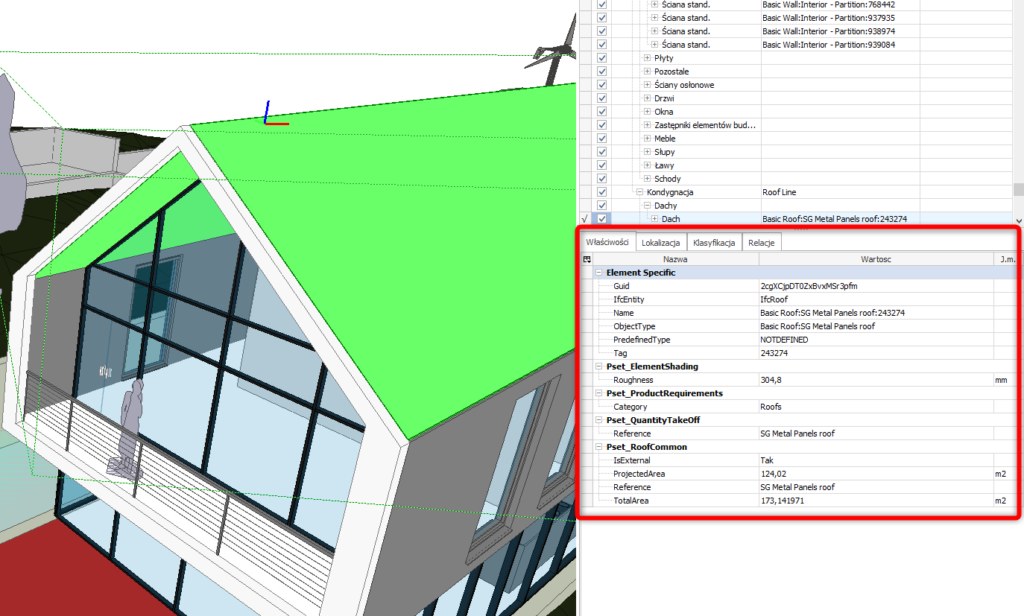Click the Nazwa column header
This screenshot has height=616, width=1024.
[675, 259]
